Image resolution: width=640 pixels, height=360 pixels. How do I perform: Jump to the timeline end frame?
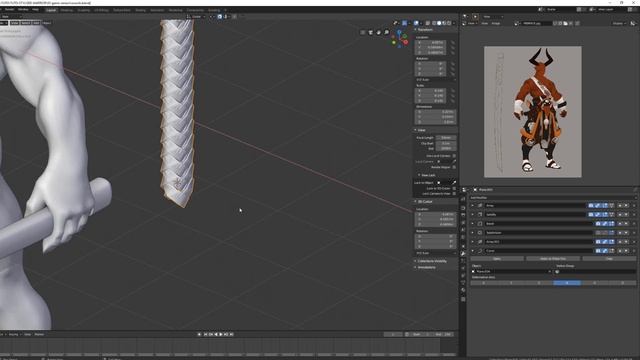231,334
